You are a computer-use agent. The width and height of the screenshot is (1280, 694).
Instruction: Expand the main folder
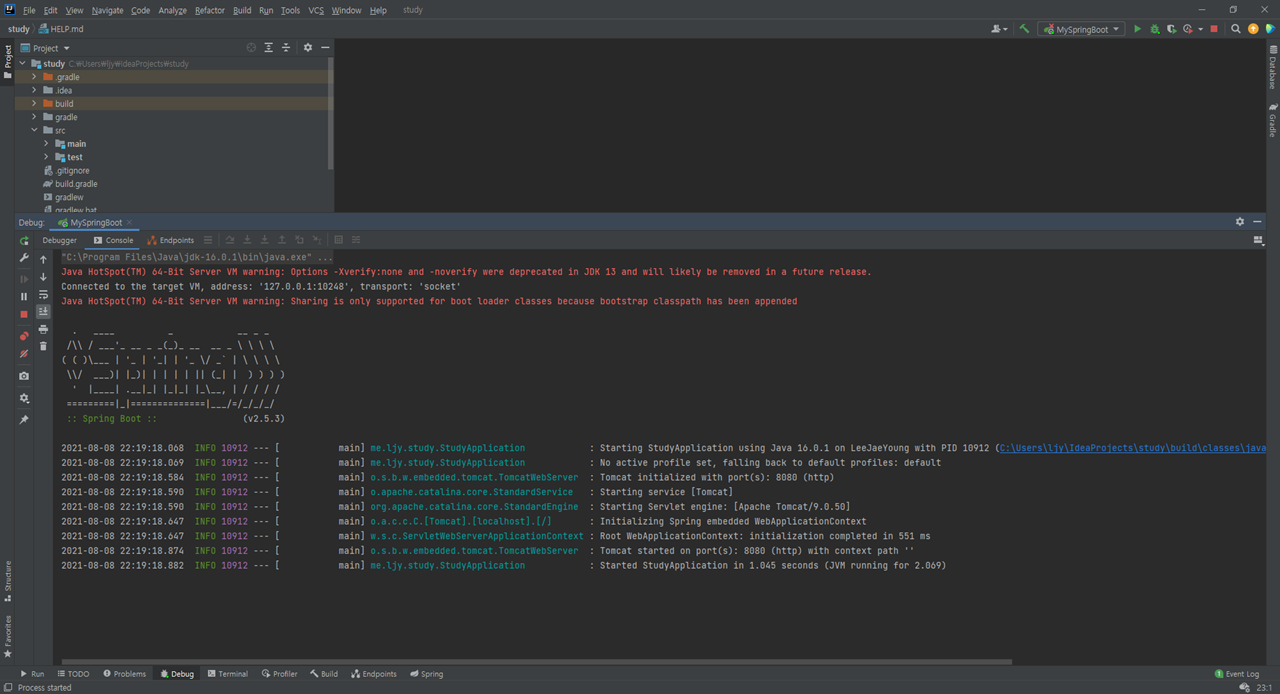(x=46, y=144)
